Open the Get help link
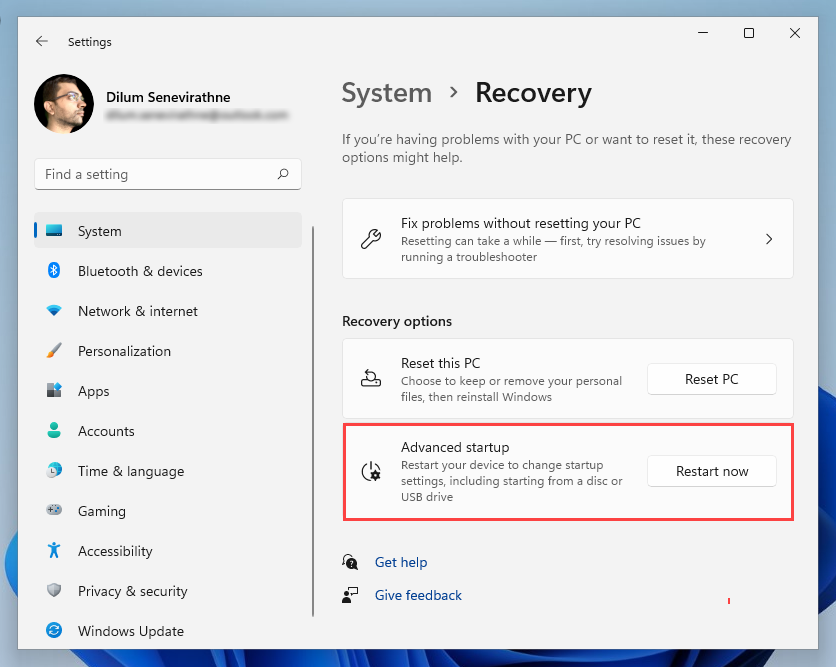Screen dimensions: 836x667 (401, 562)
